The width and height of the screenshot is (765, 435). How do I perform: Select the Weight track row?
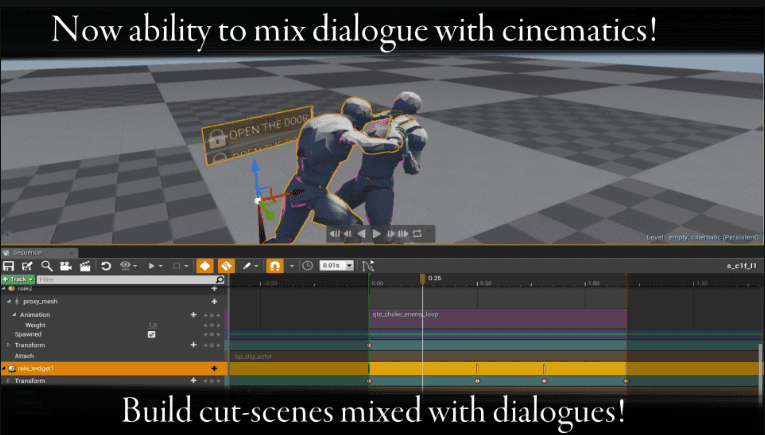[113, 325]
